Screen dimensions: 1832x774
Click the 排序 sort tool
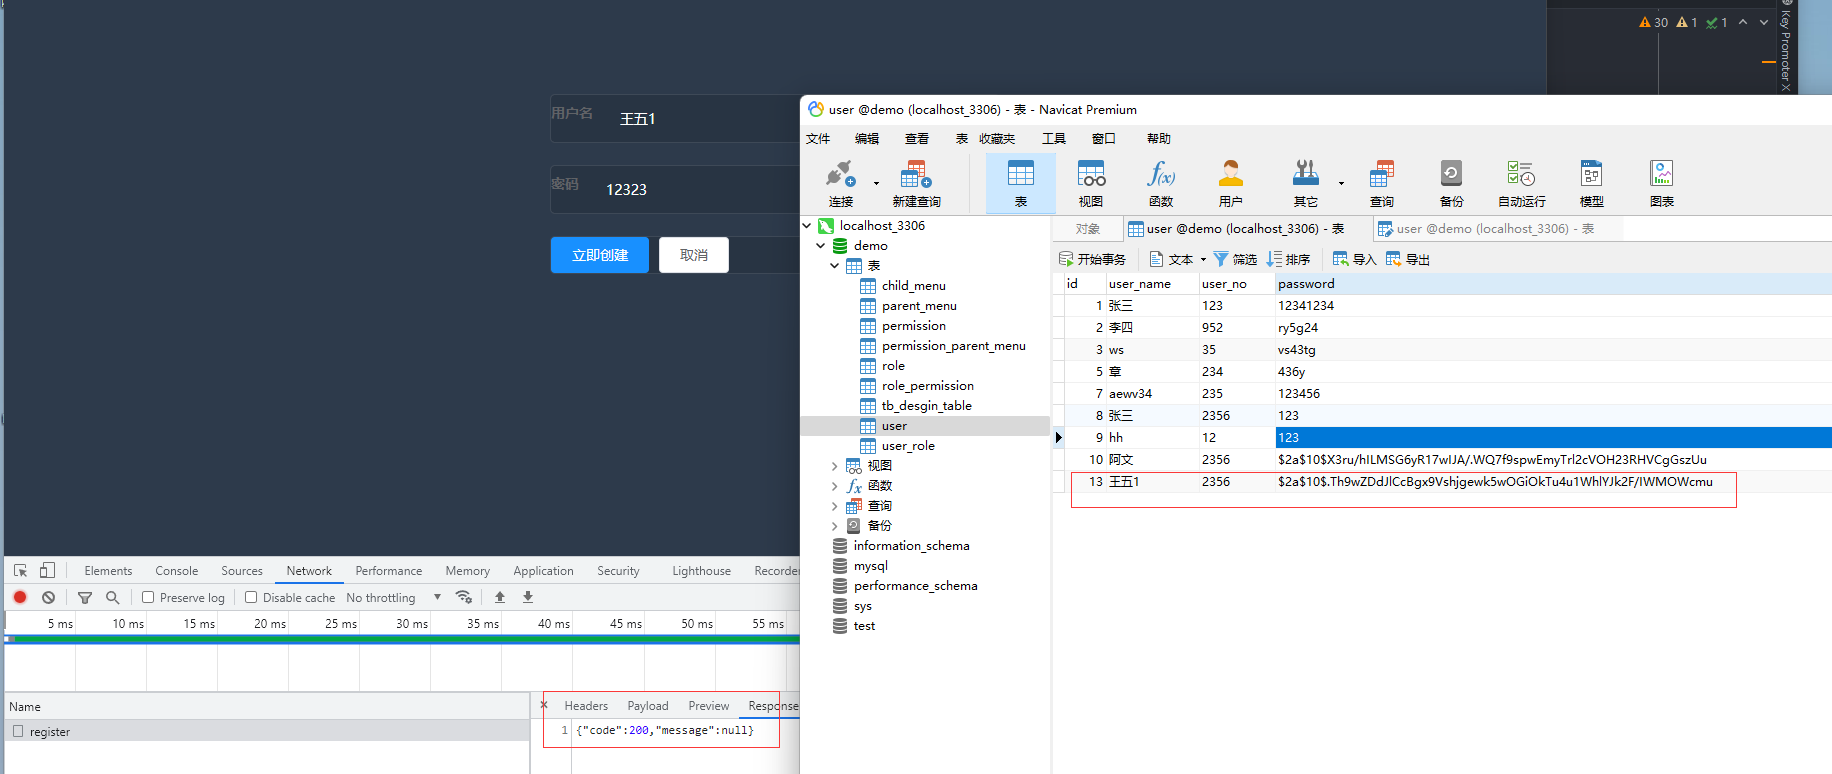pos(1288,259)
